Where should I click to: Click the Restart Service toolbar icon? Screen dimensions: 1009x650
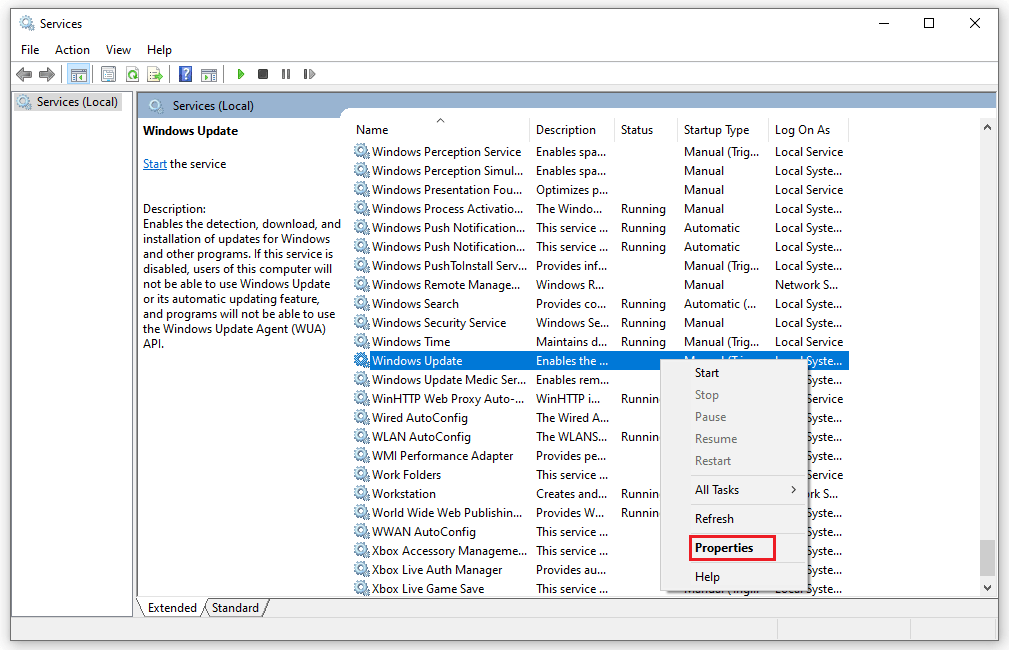pos(309,73)
